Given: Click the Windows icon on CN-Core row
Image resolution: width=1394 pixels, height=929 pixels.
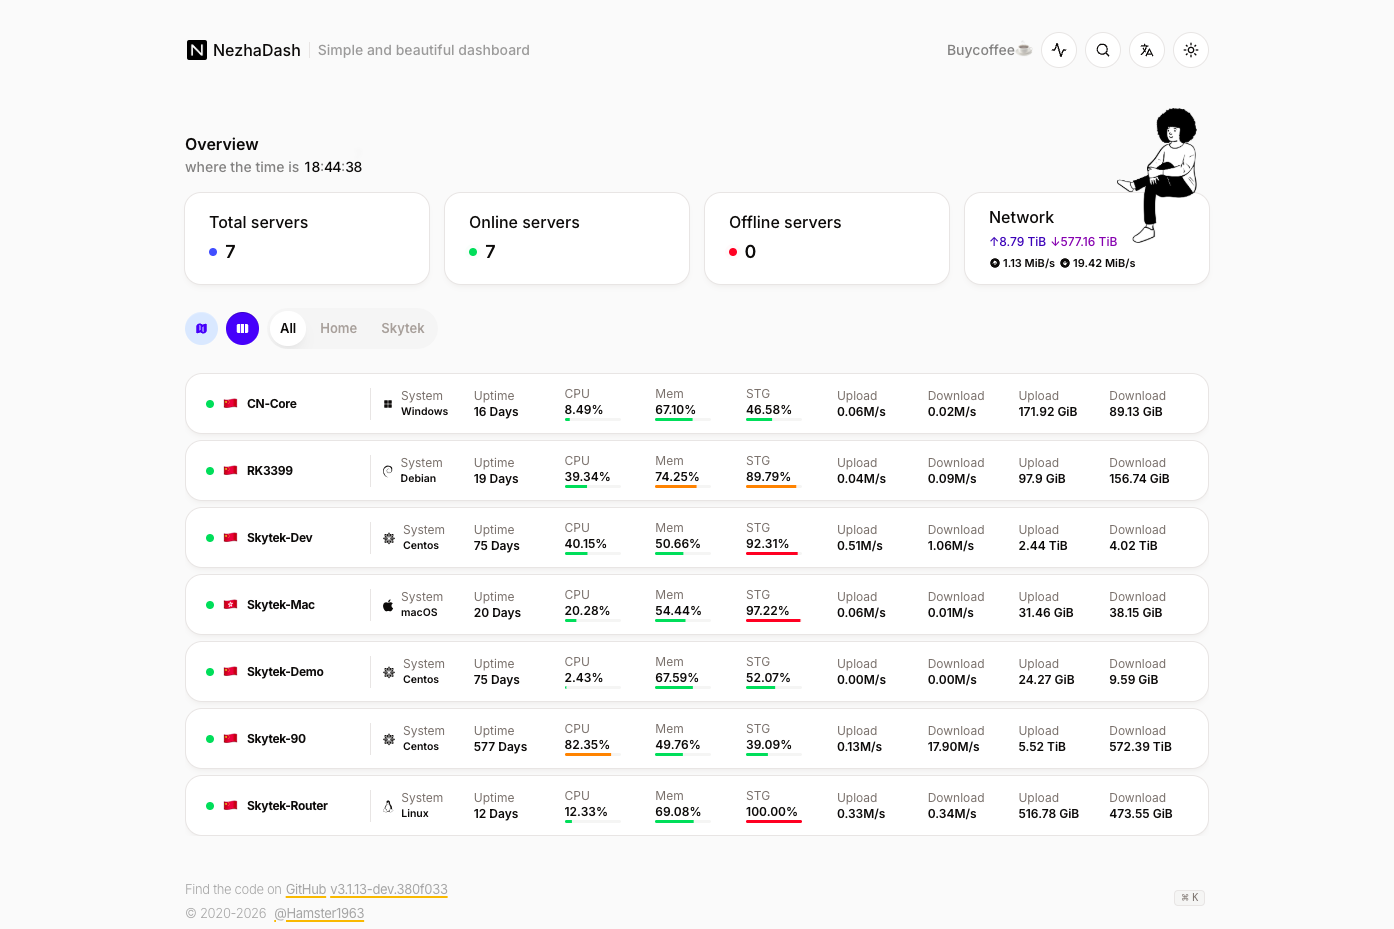Looking at the screenshot, I should point(388,404).
